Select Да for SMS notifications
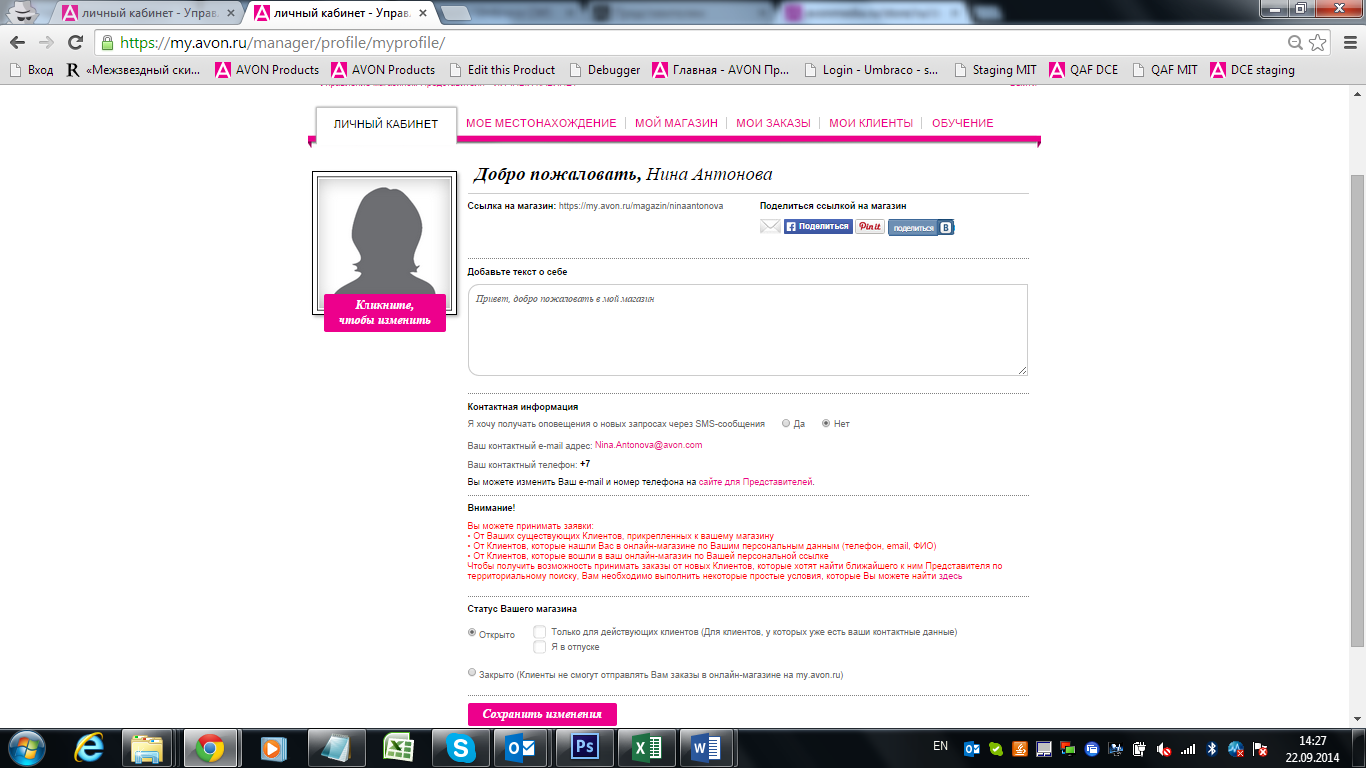Viewport: 1366px width, 768px height. tap(786, 424)
